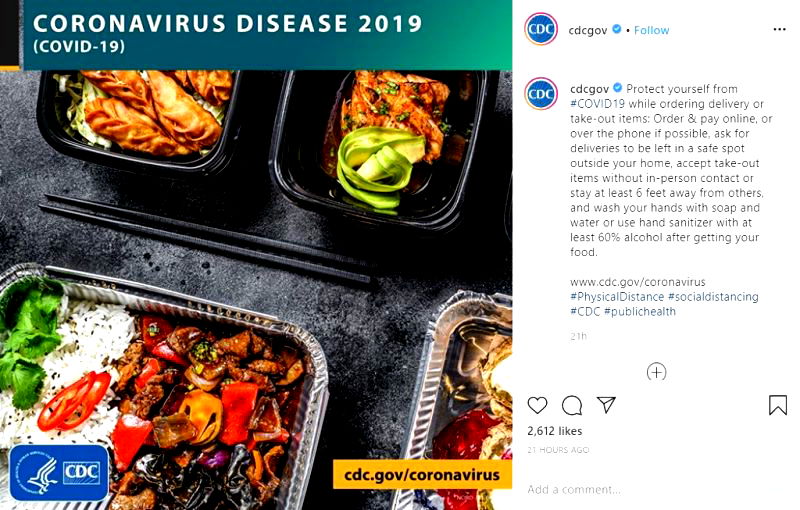The image size is (800, 510).
Task: Click the CDC logo badge on the photo
Action: coord(59,473)
